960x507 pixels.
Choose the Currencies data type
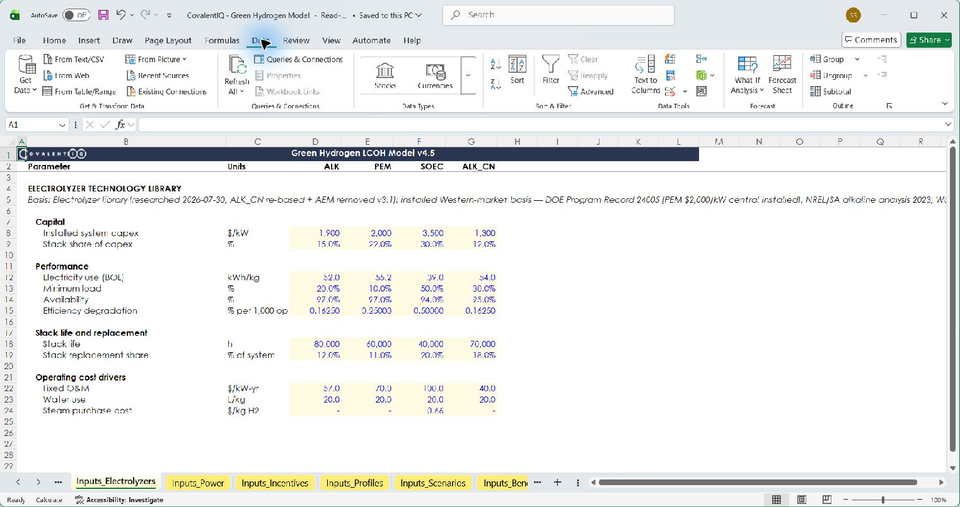pyautogui.click(x=435, y=75)
